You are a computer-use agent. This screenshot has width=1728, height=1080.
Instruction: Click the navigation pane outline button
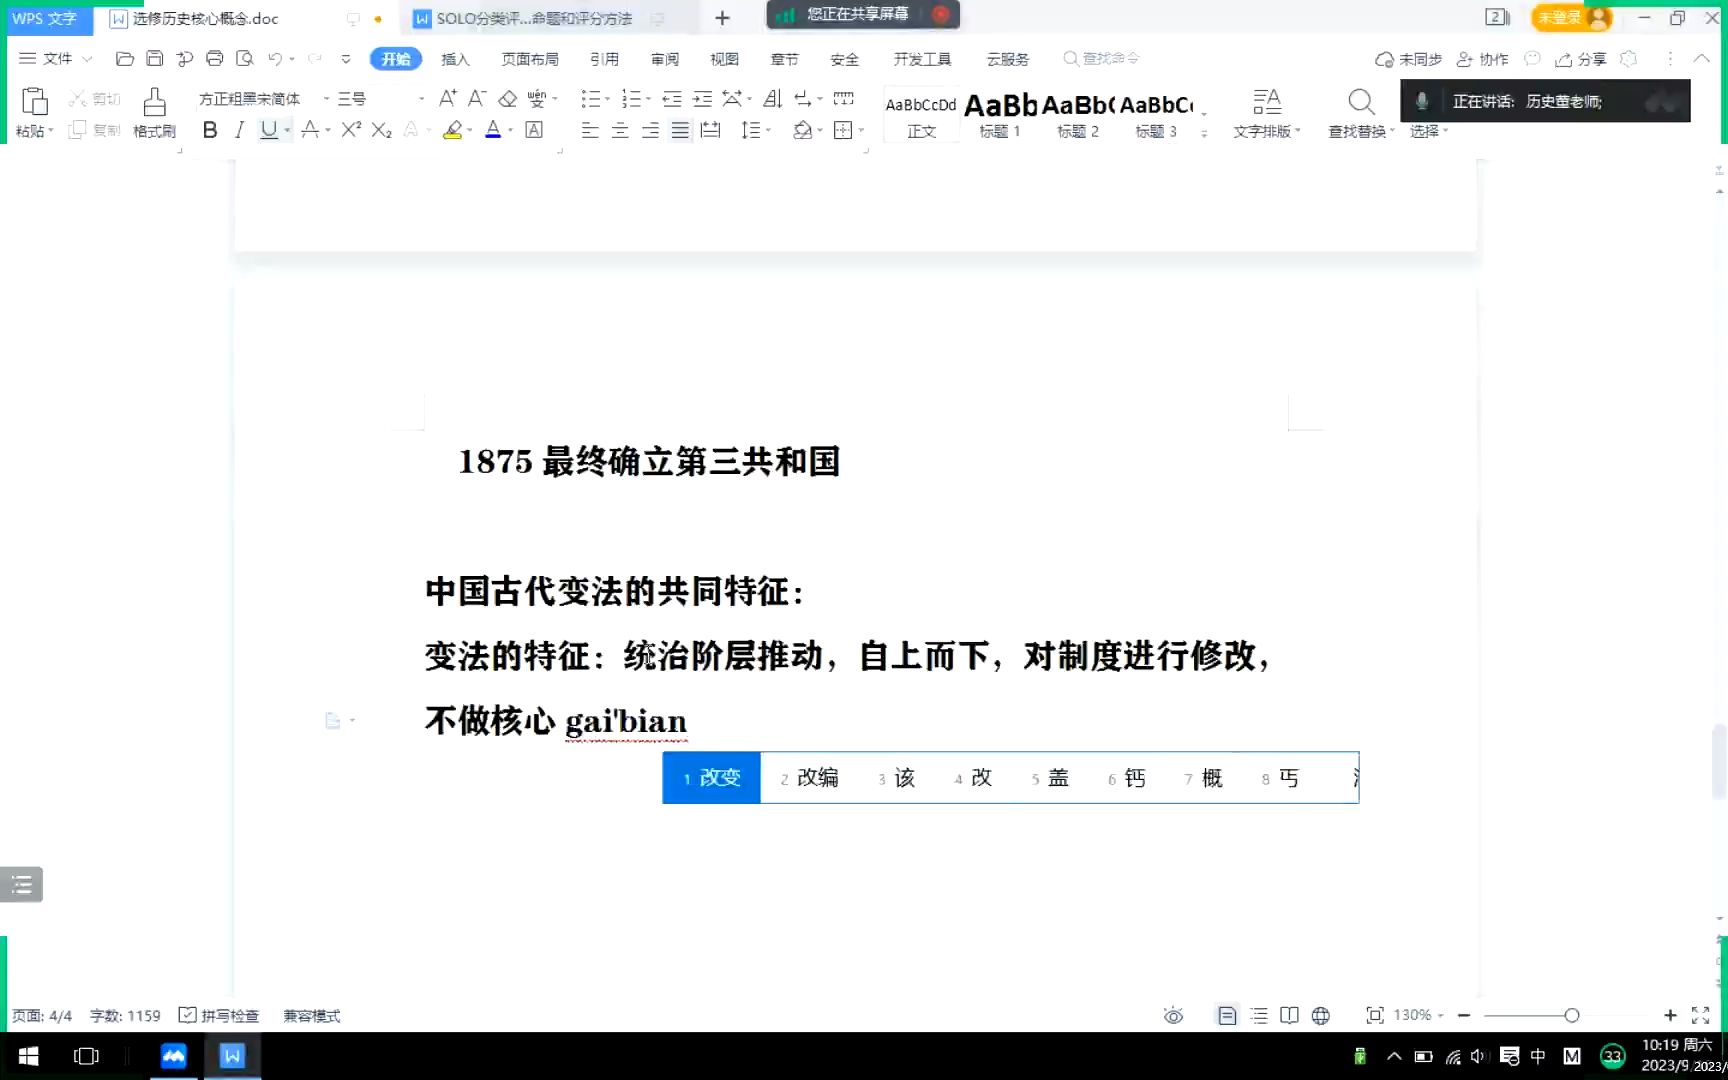pyautogui.click(x=21, y=884)
